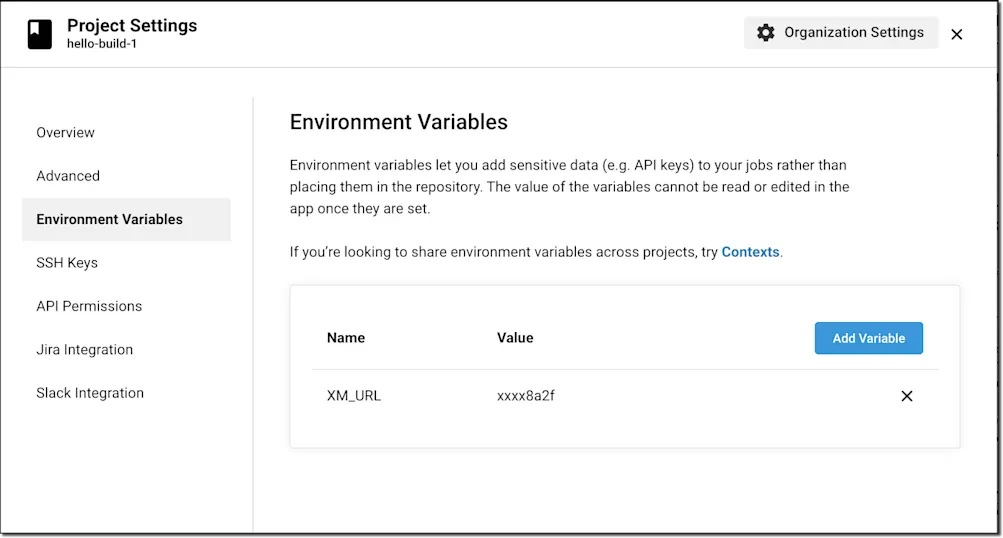Go to the Advanced settings section
The image size is (1003, 538).
click(x=68, y=176)
